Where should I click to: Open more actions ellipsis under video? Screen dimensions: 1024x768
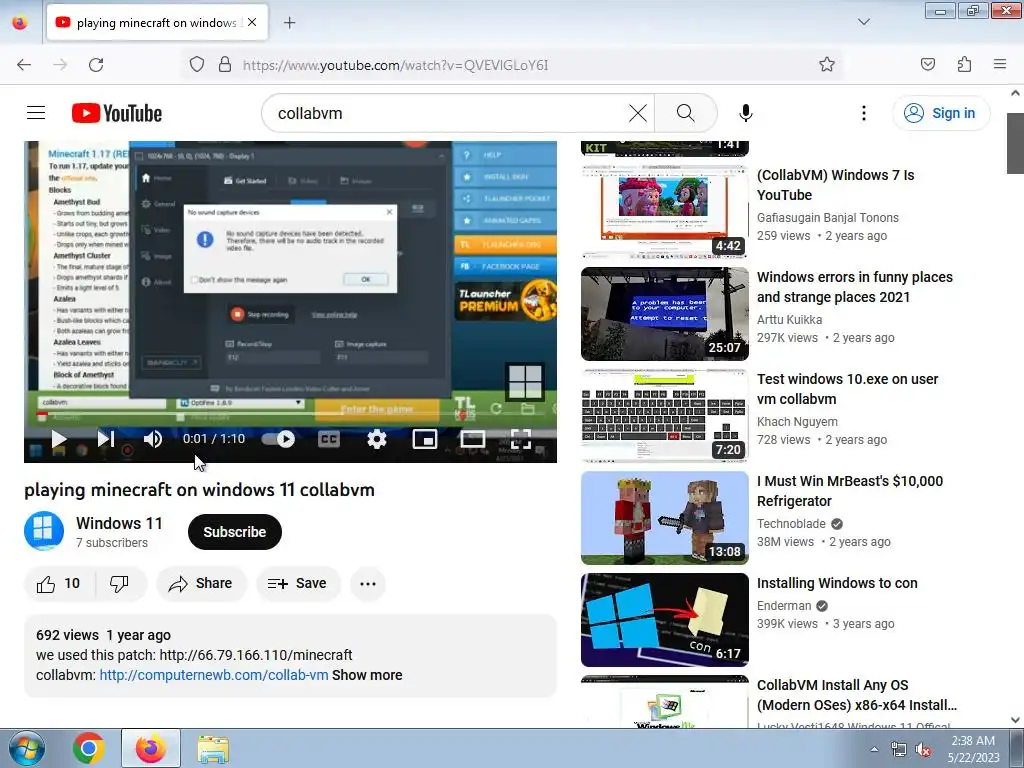coord(368,583)
